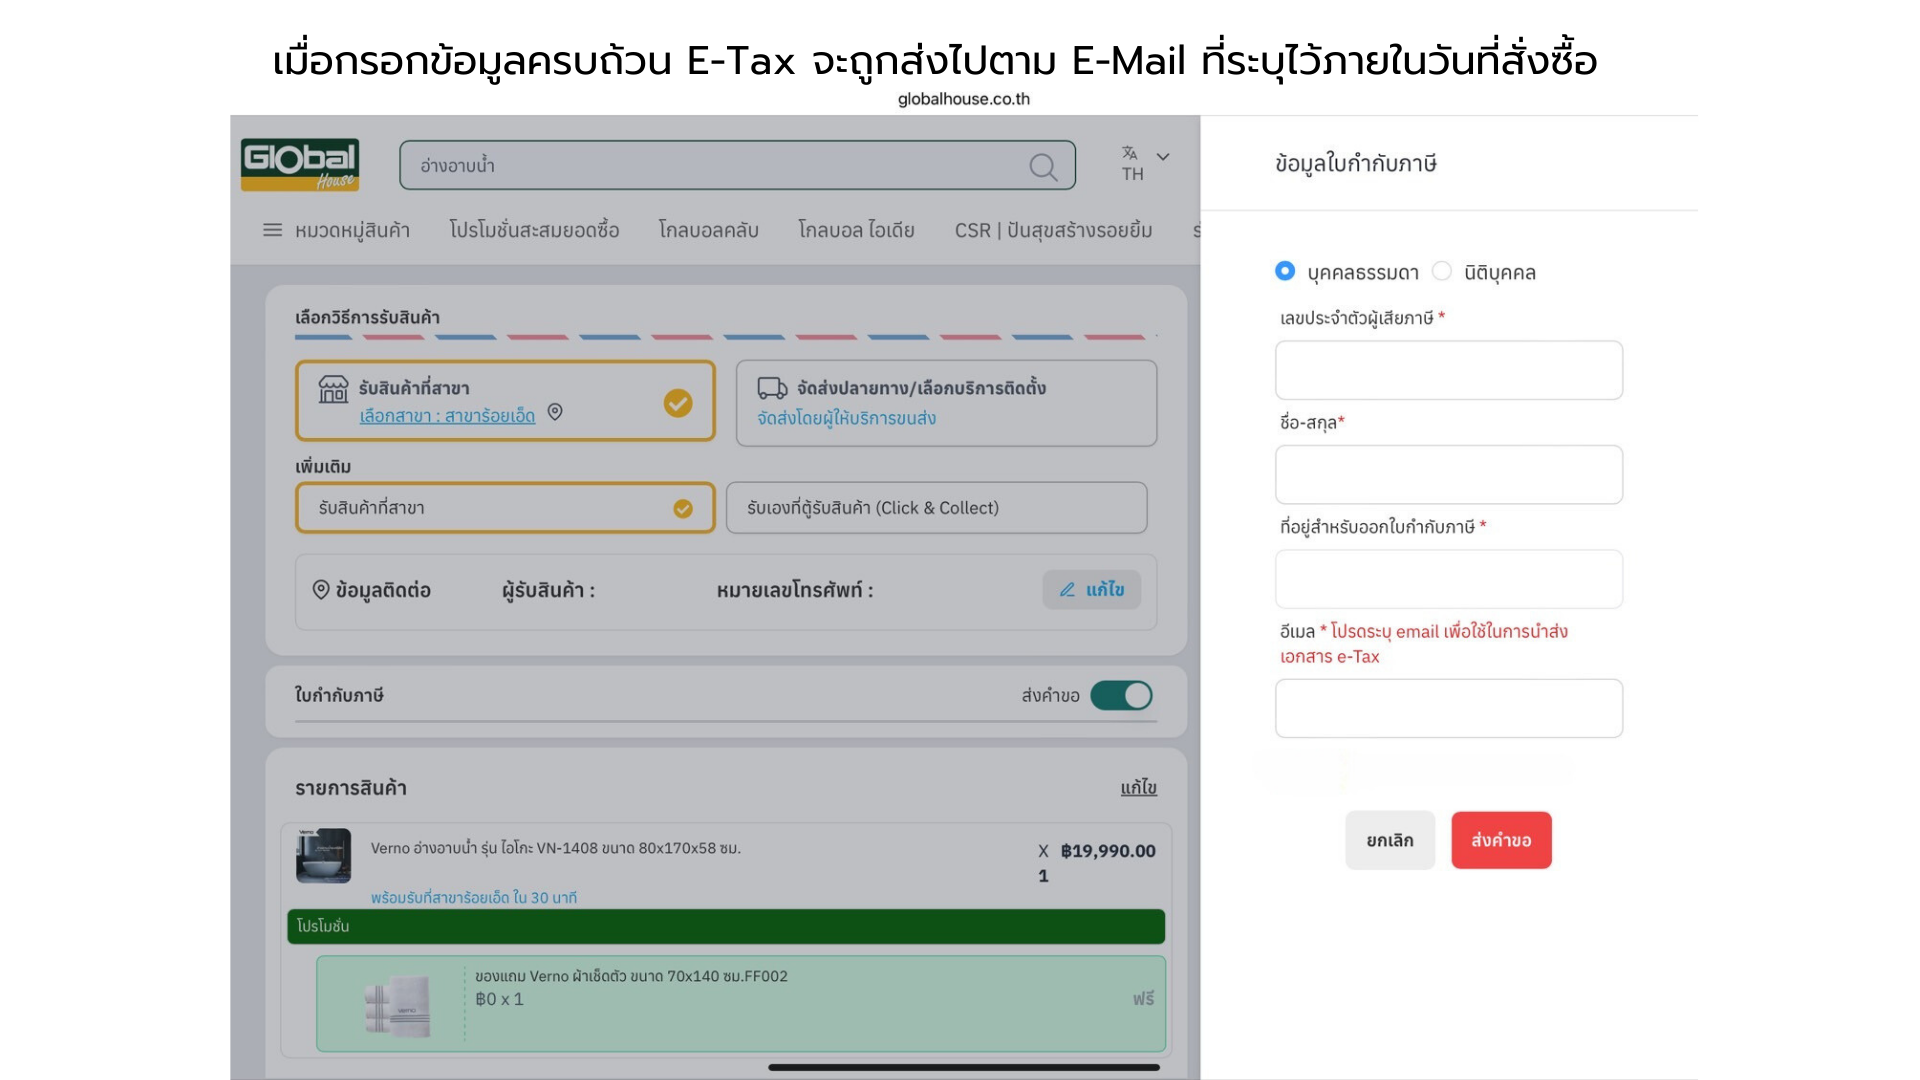Click the checkmark in เพิ่มเติม รับสินค้าที่สาขา option
1920x1080 pixels.
[x=683, y=509]
